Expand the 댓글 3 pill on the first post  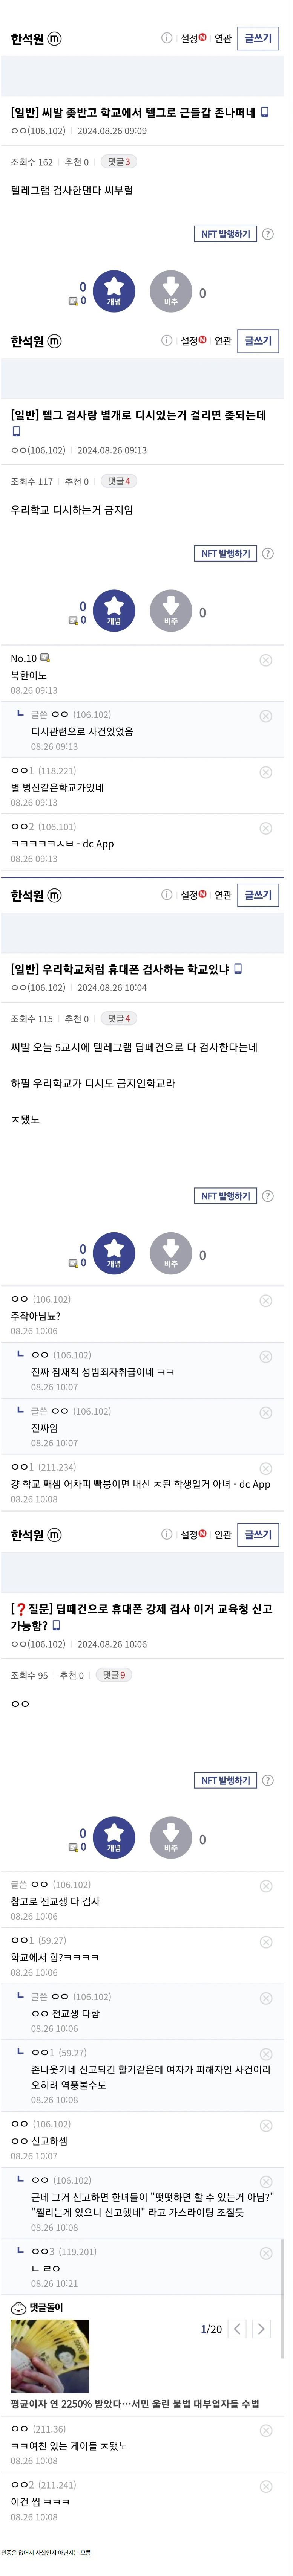(119, 161)
